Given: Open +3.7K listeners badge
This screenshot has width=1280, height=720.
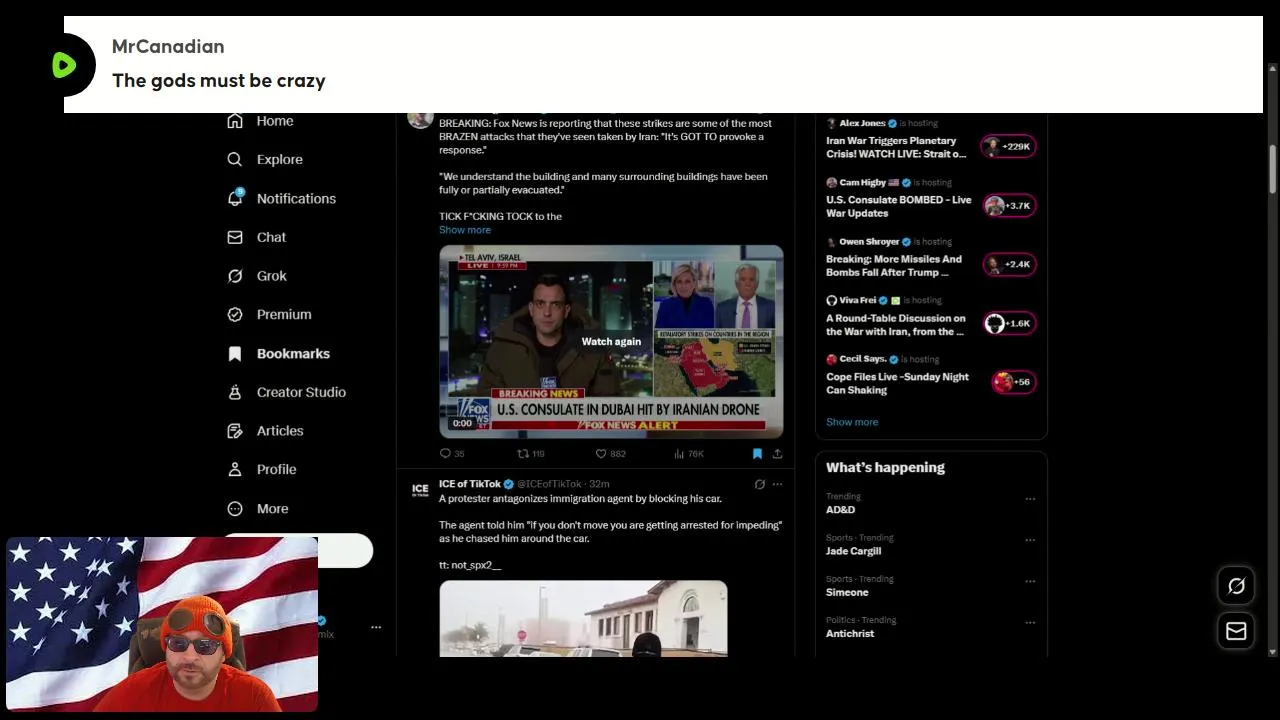Looking at the screenshot, I should click(1008, 205).
